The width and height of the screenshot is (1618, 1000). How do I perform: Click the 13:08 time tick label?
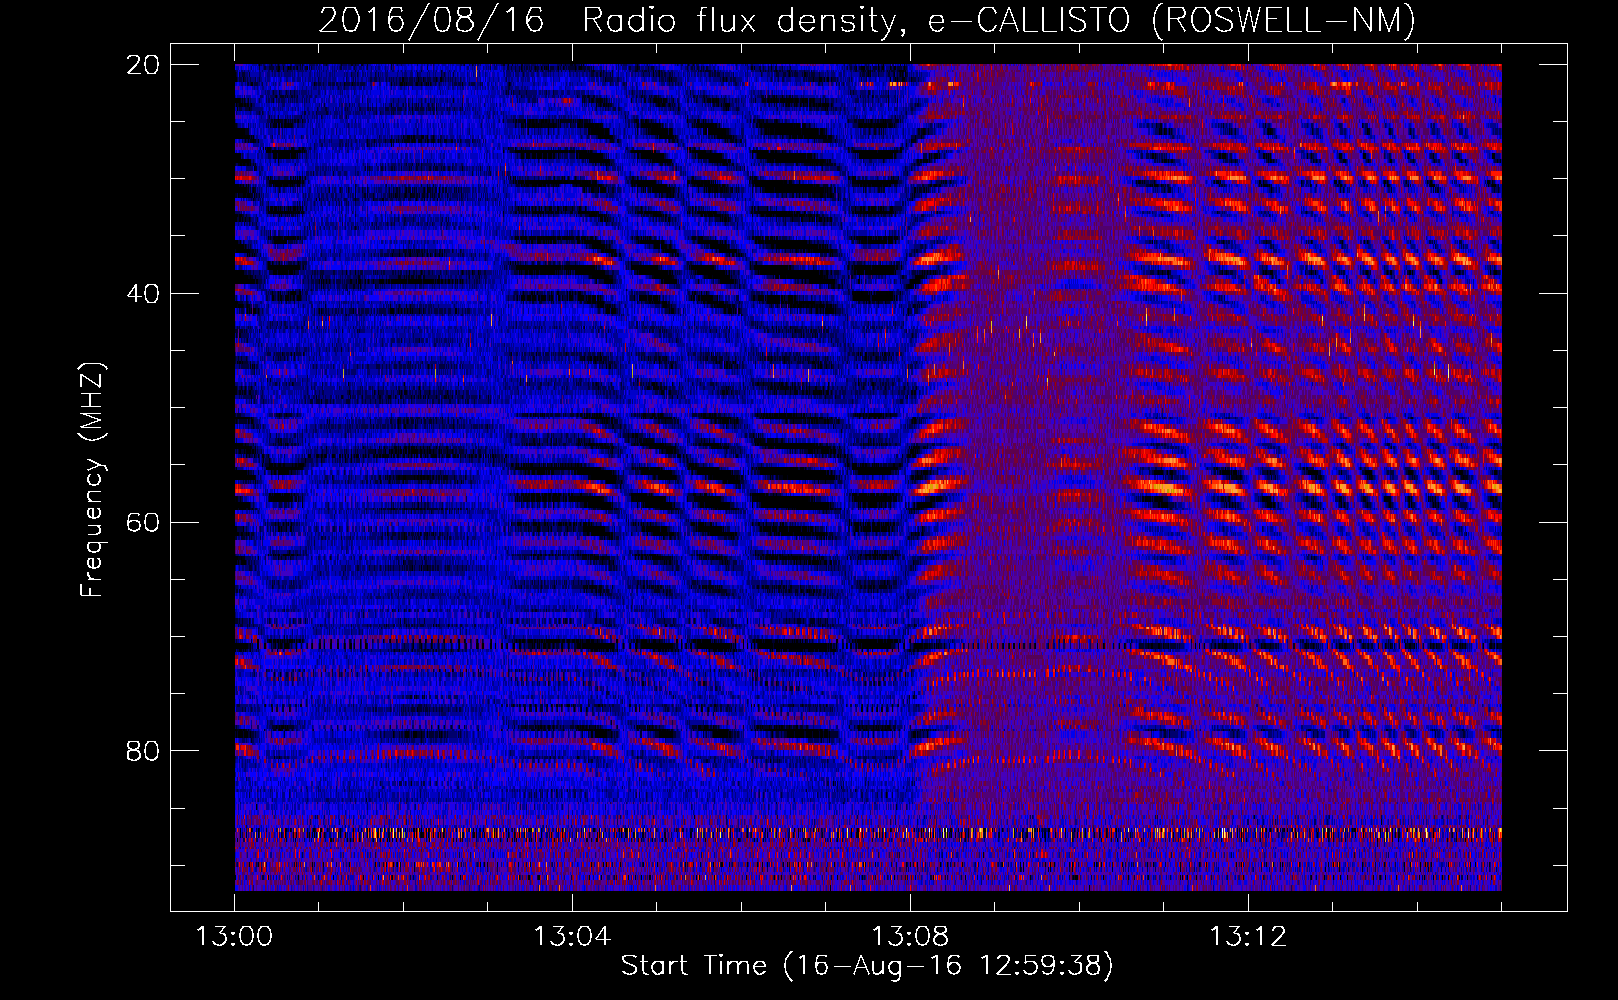910,937
